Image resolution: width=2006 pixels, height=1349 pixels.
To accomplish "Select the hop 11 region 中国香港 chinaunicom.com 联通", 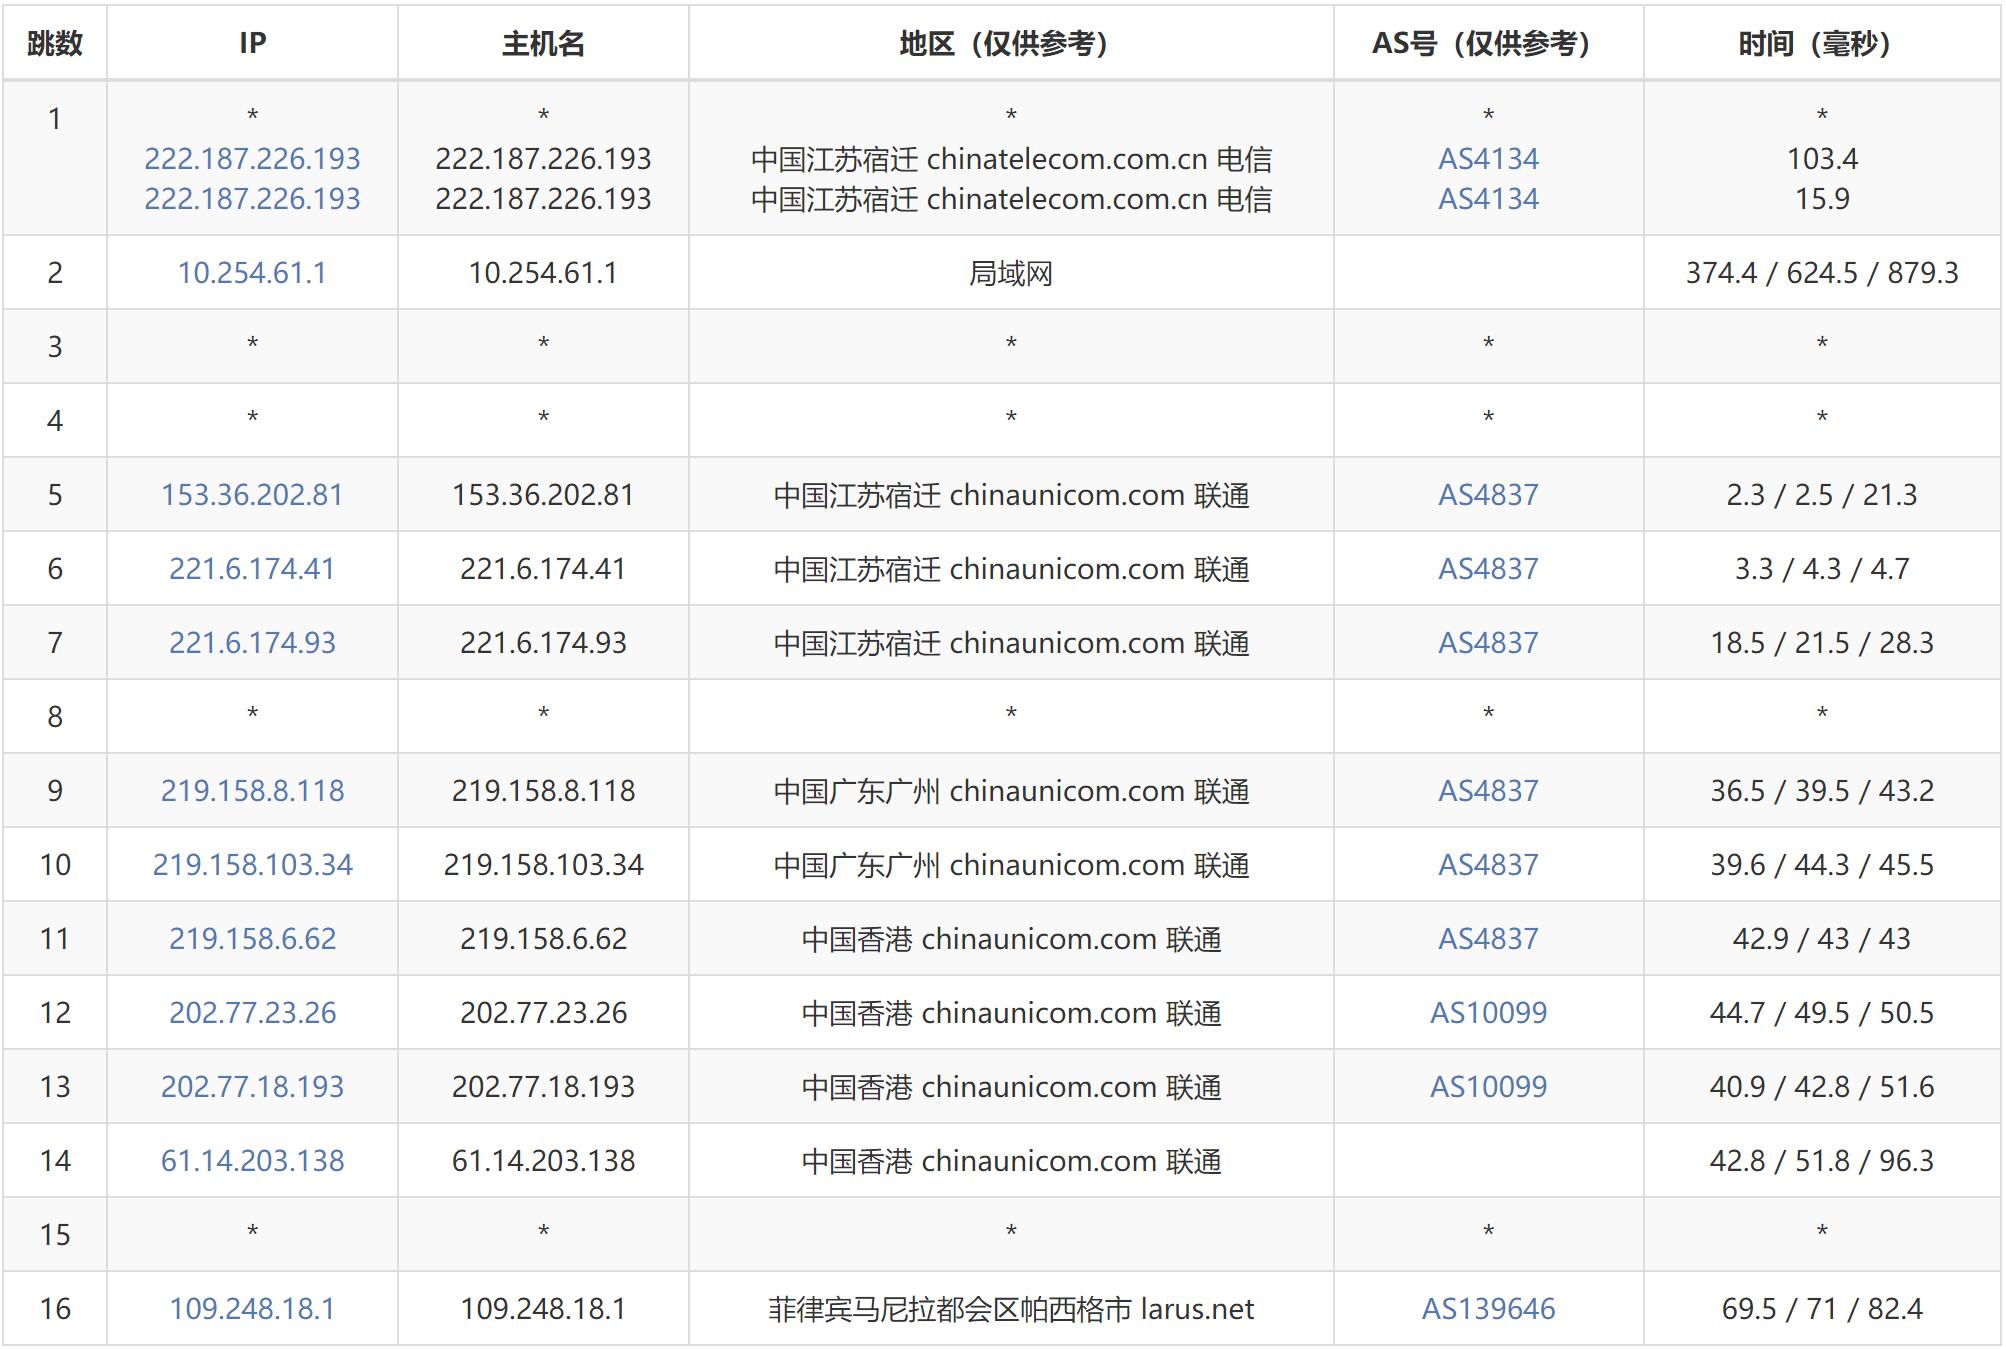I will (x=1011, y=939).
